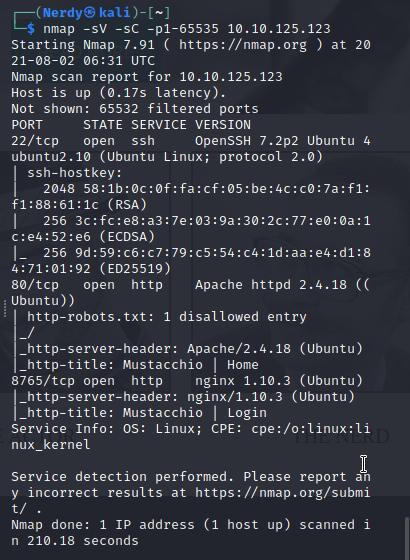Click the nmap command text in the prompt
410x560 pixels.
pyautogui.click(x=59, y=29)
